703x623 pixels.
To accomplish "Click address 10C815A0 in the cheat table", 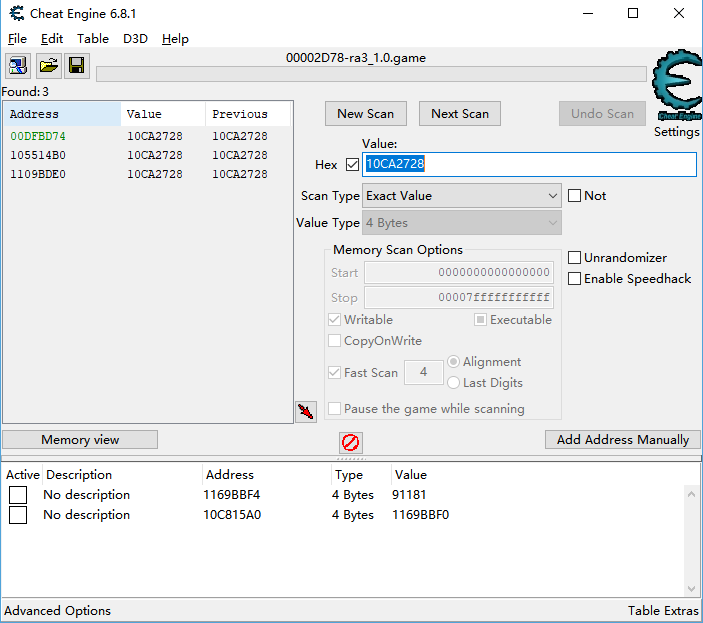I will point(232,515).
